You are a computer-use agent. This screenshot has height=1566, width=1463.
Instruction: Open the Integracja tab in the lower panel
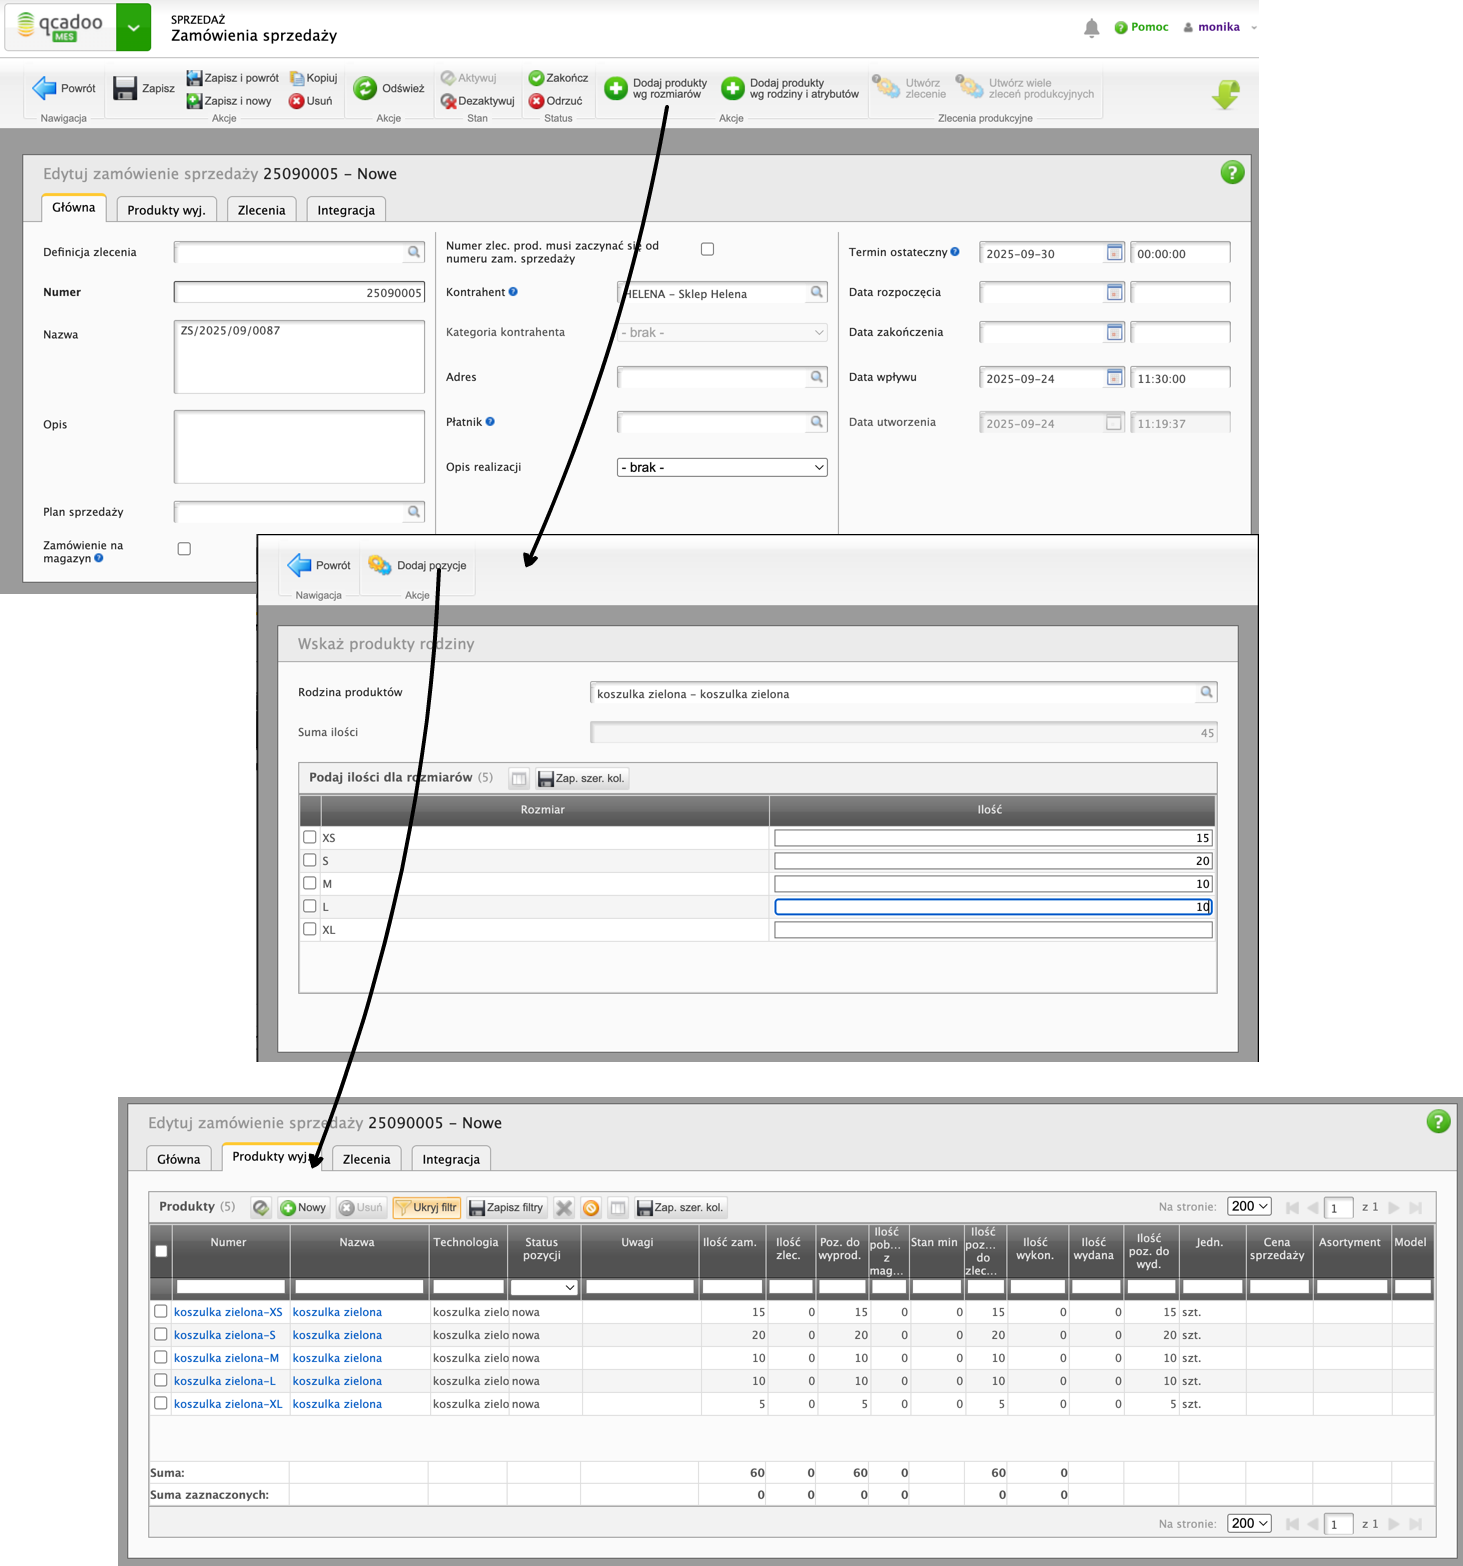(x=450, y=1159)
